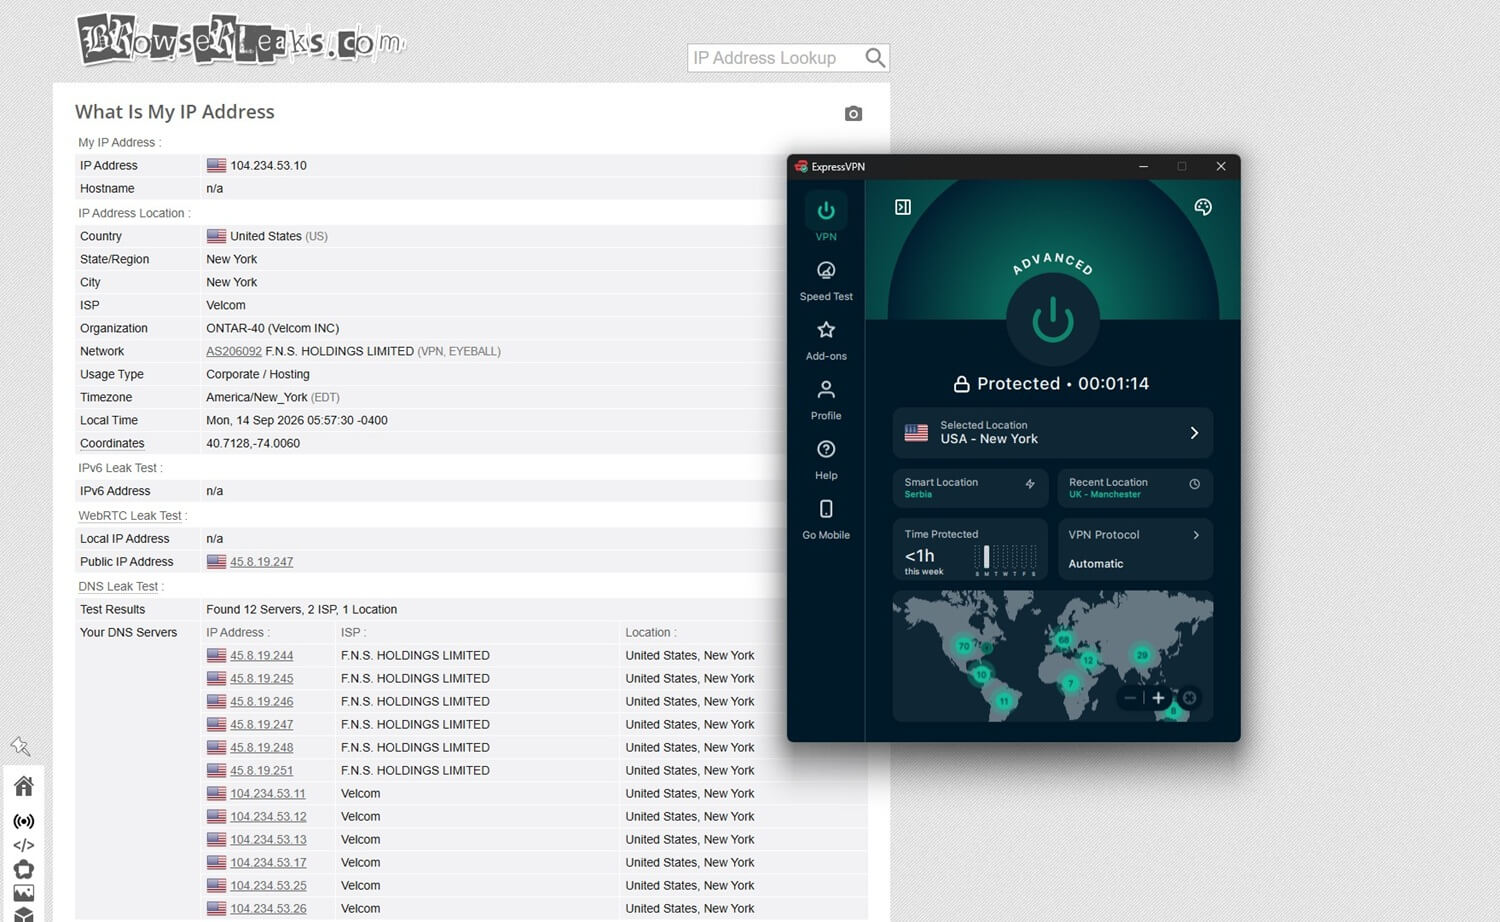Click the 'Corporate / Hosting' usage type text
The height and width of the screenshot is (922, 1500).
tap(258, 375)
